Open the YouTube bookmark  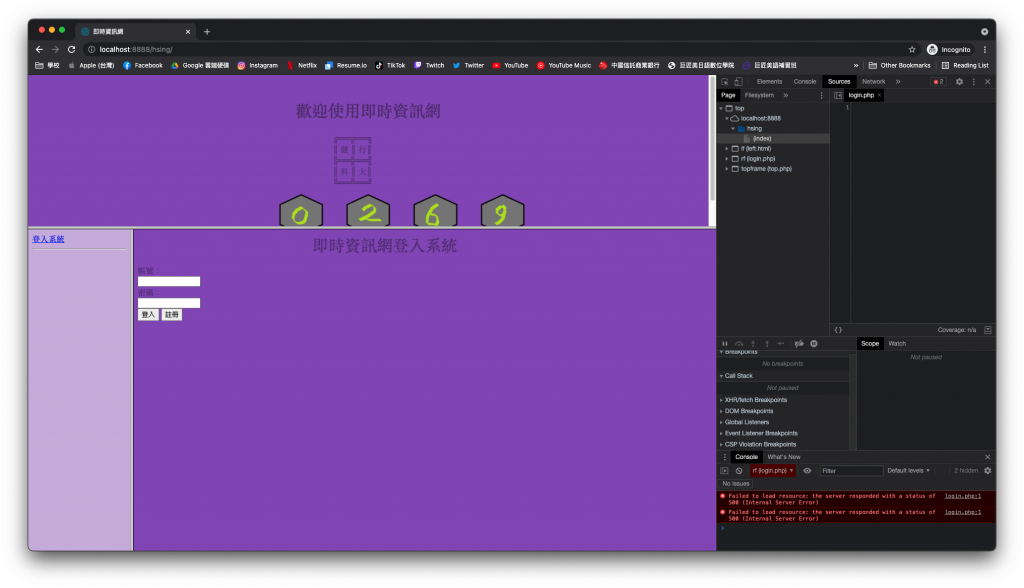(510, 65)
